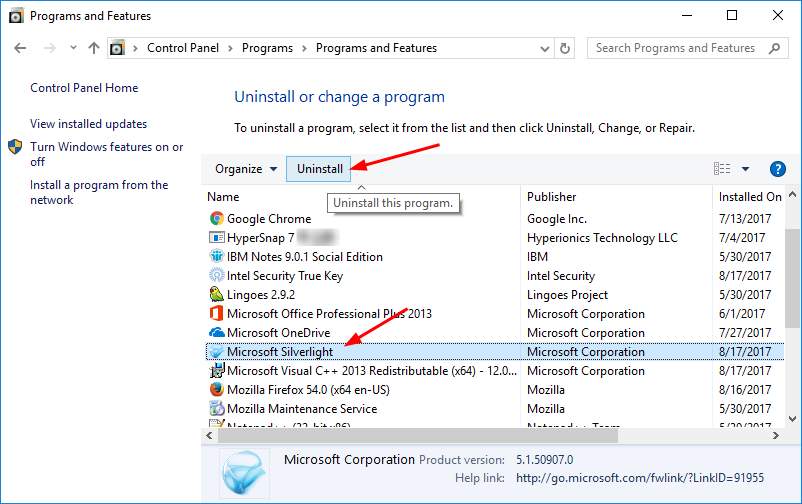This screenshot has width=802, height=504.
Task: Click the horizontal scrollbar right arrow
Action: click(x=776, y=435)
